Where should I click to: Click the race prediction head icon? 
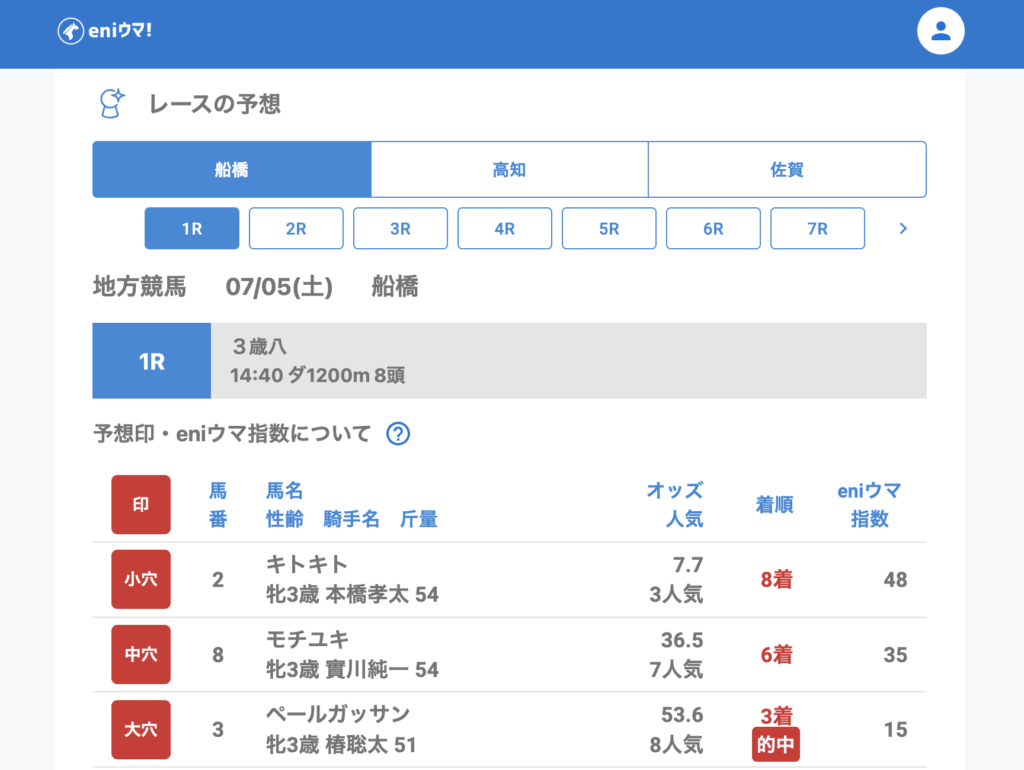point(111,103)
